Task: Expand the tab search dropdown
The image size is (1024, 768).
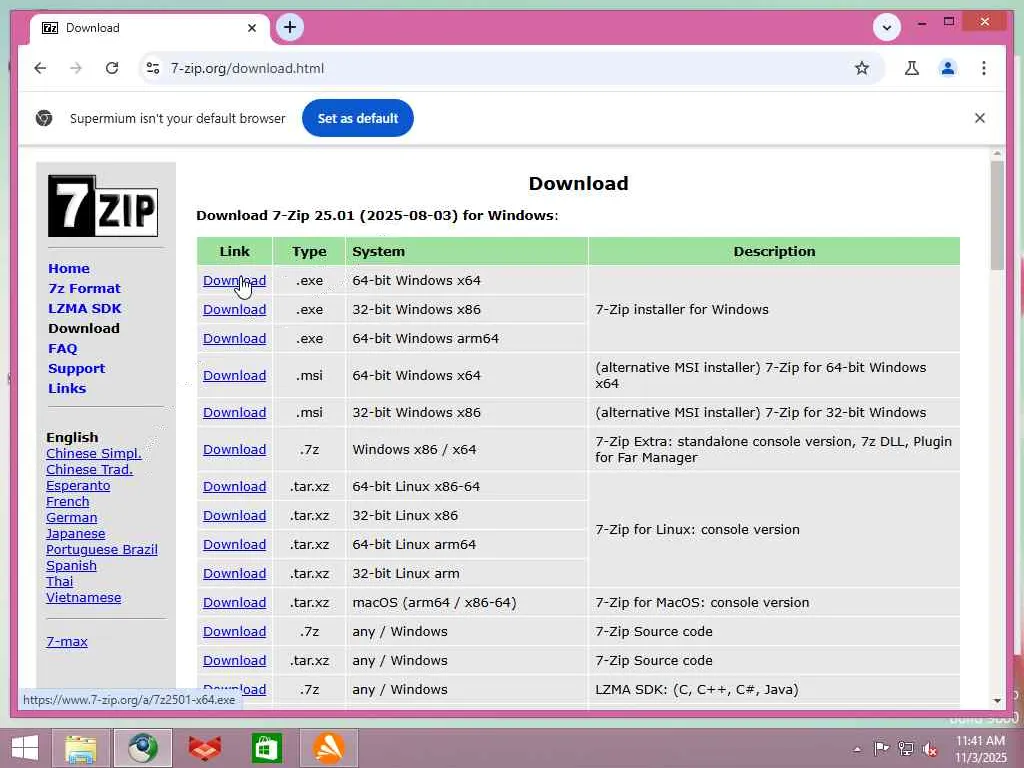Action: (x=887, y=27)
